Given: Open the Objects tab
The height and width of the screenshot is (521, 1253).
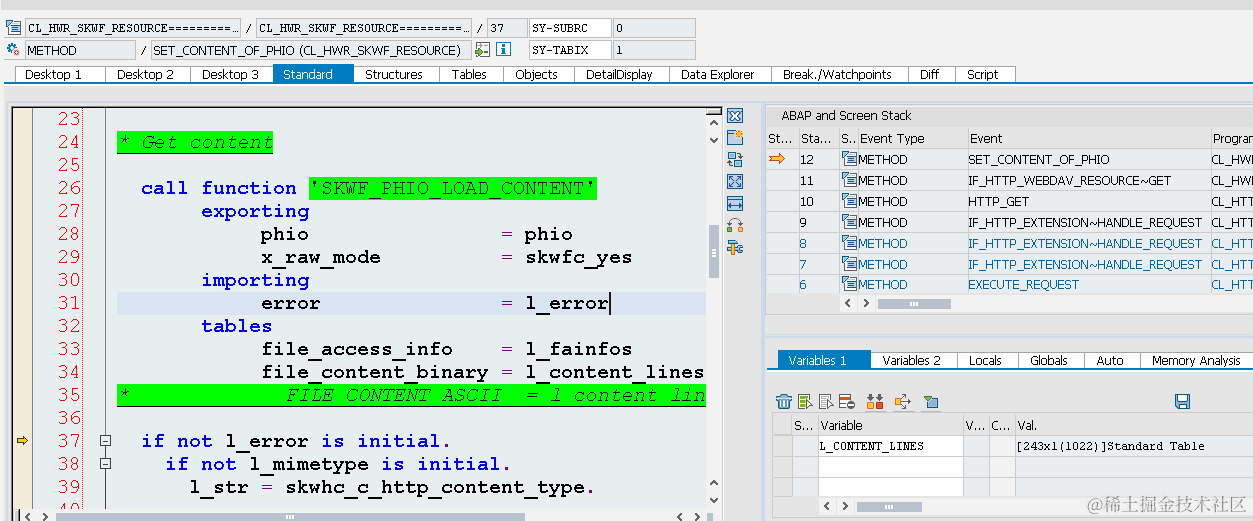Looking at the screenshot, I should [537, 74].
